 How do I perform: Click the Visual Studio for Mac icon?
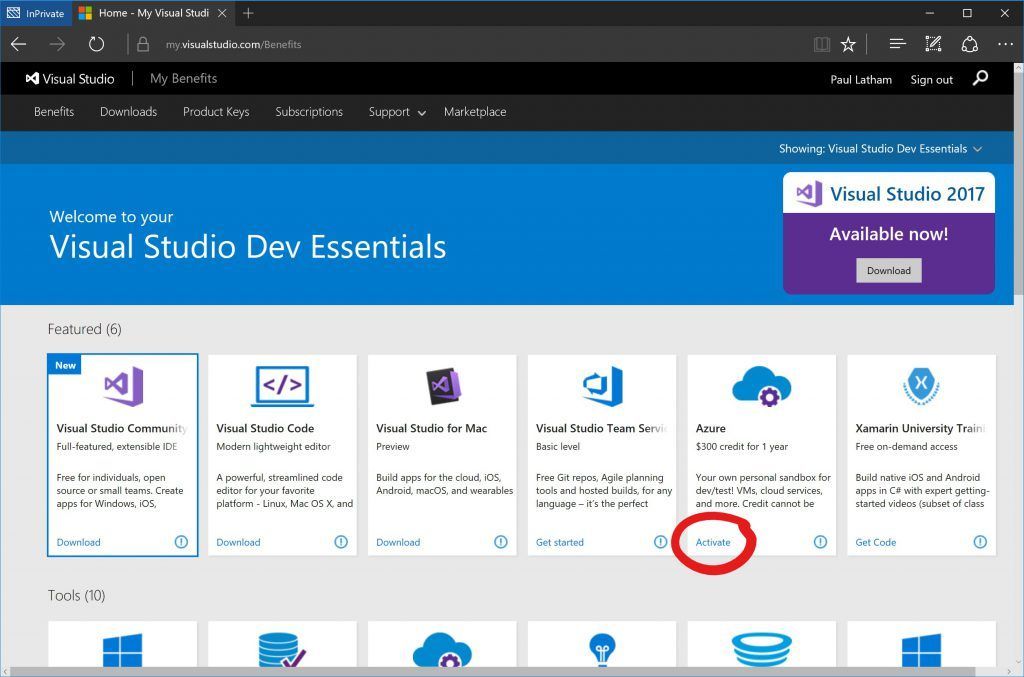(x=443, y=386)
